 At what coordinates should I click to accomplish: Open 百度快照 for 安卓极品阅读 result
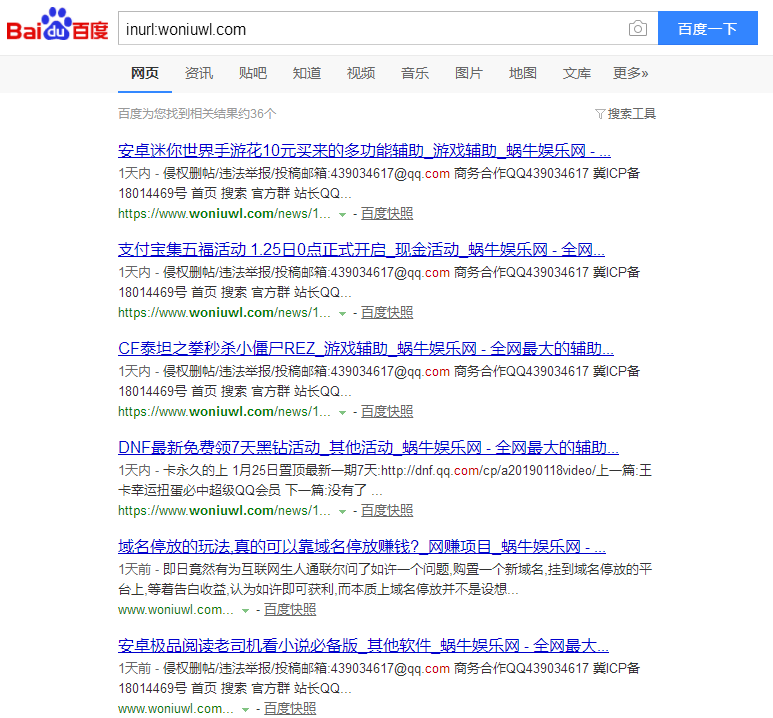(x=290, y=709)
